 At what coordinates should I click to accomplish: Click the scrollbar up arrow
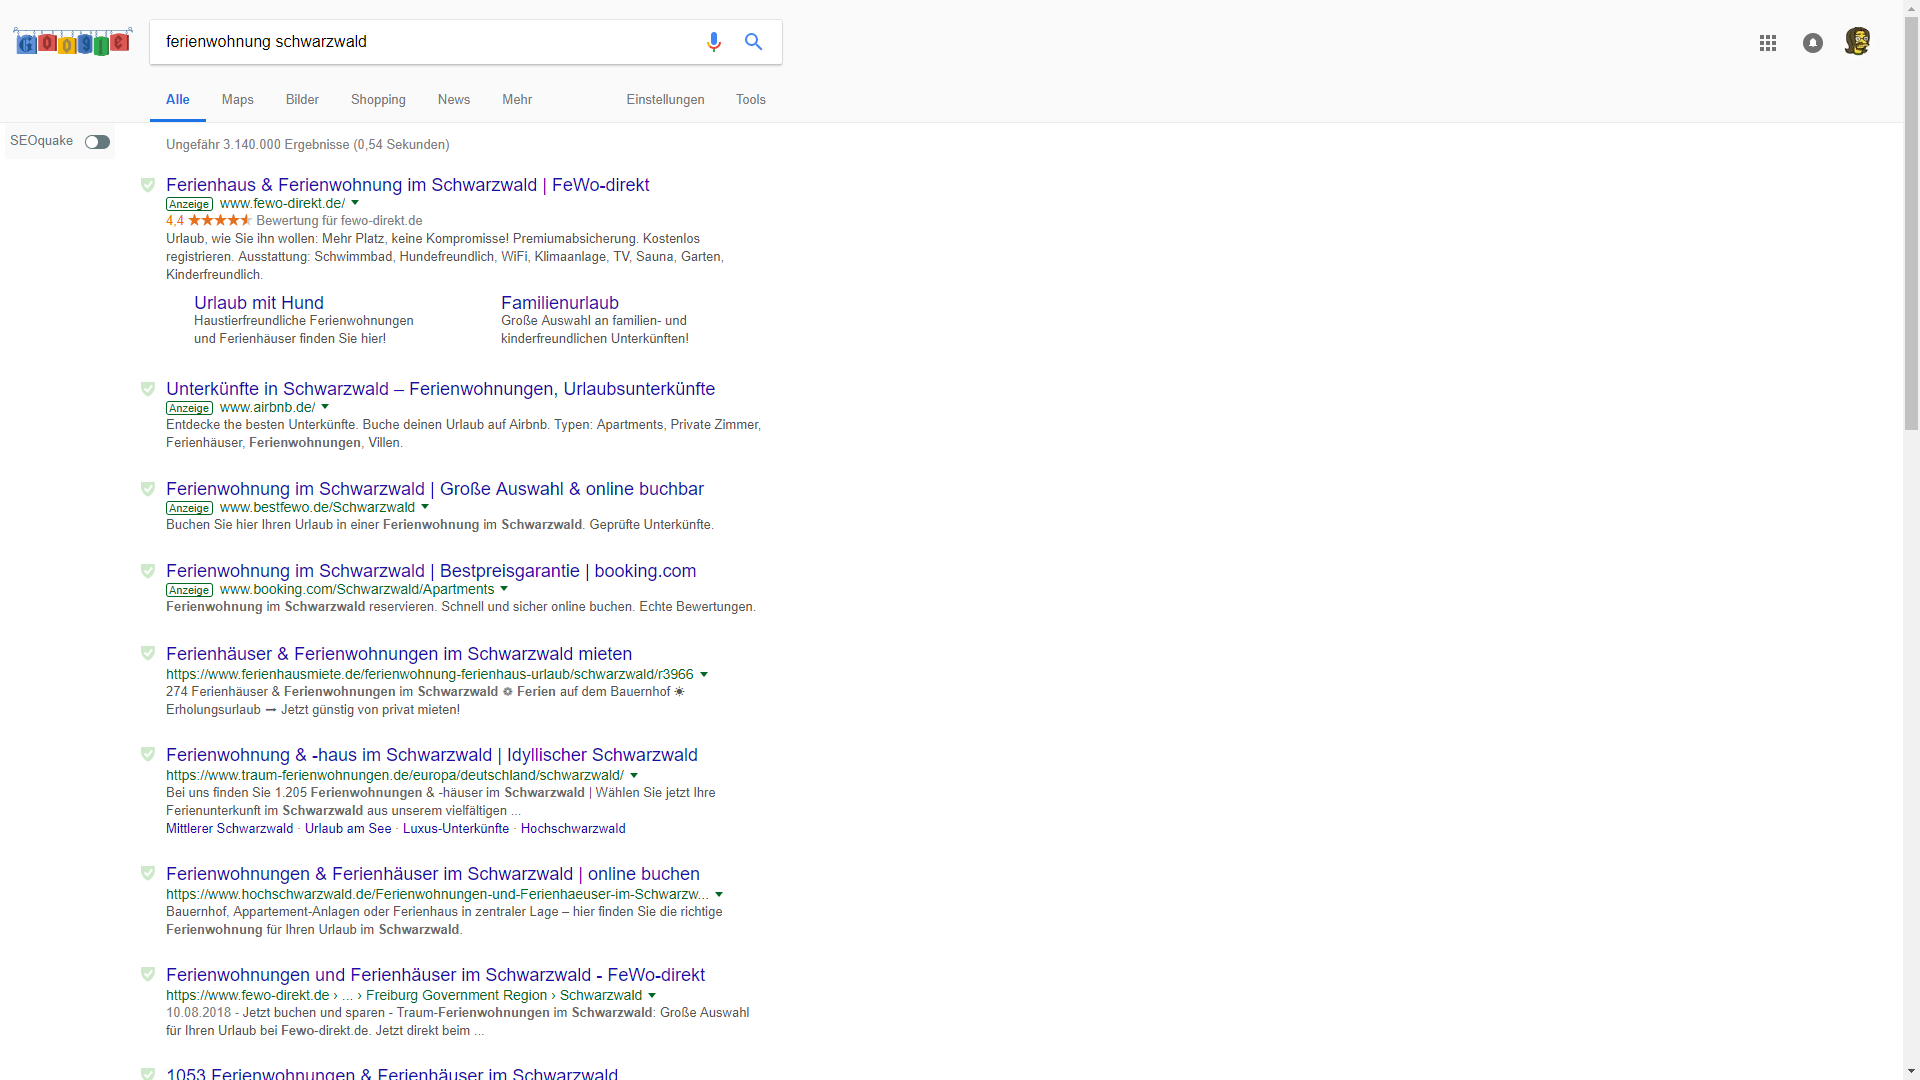[x=1911, y=8]
